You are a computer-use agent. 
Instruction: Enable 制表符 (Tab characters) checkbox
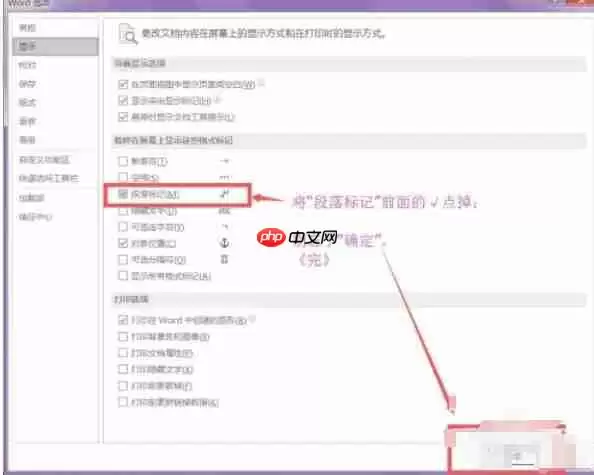(x=123, y=161)
